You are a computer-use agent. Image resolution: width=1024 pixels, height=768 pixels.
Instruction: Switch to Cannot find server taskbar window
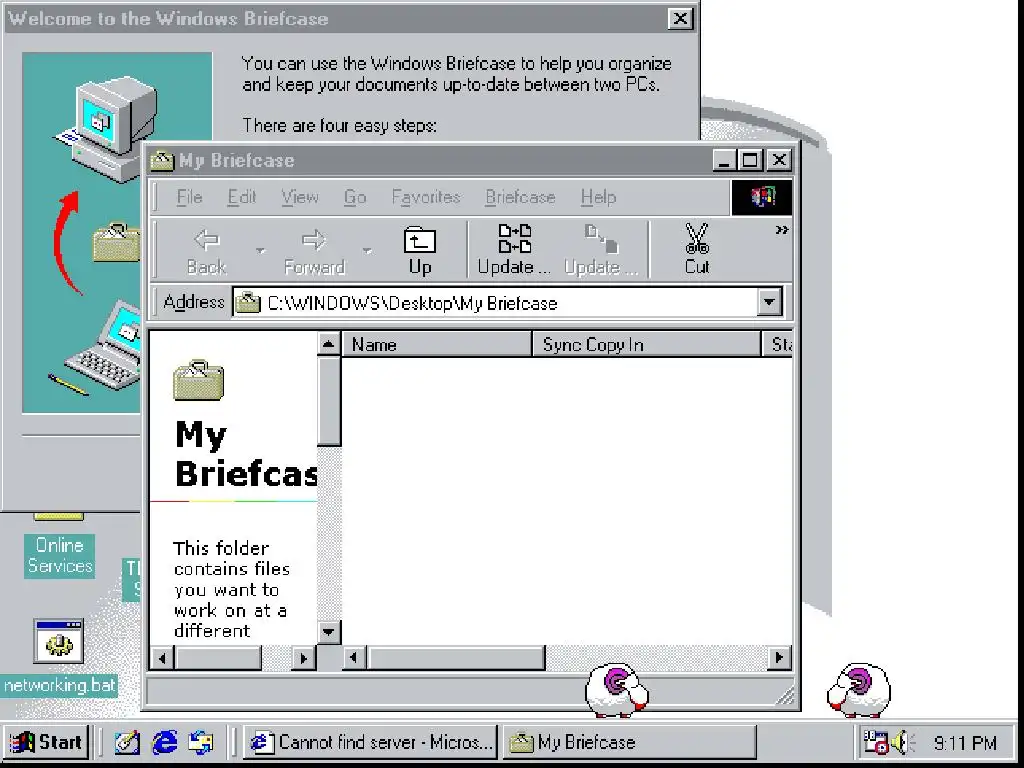[370, 743]
